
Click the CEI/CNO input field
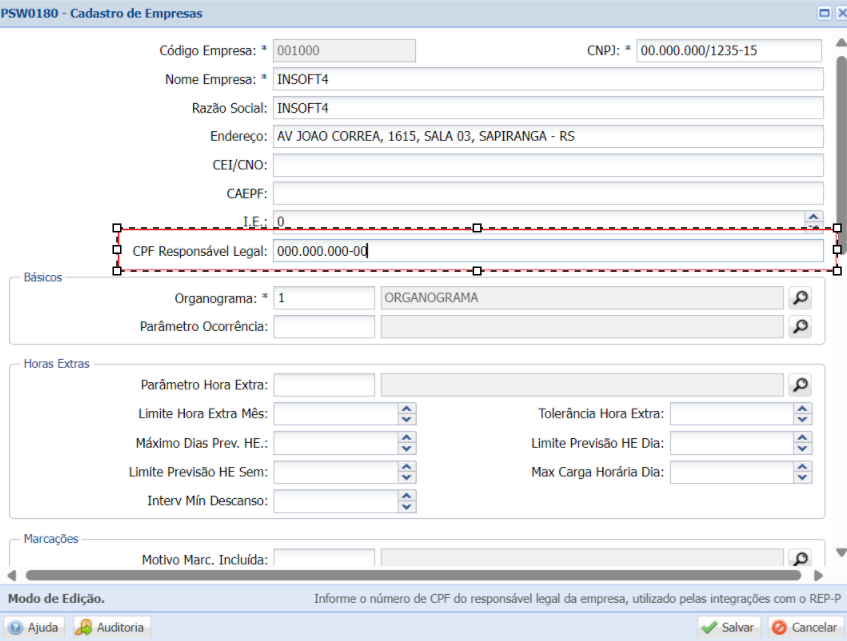[548, 165]
